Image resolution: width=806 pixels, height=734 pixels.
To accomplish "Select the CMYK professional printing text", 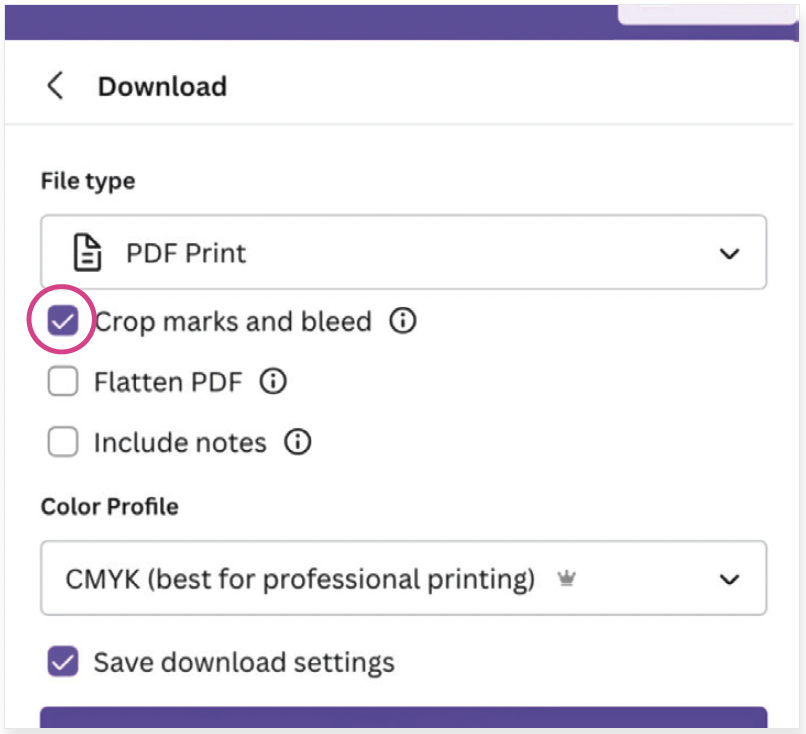I will [x=300, y=579].
